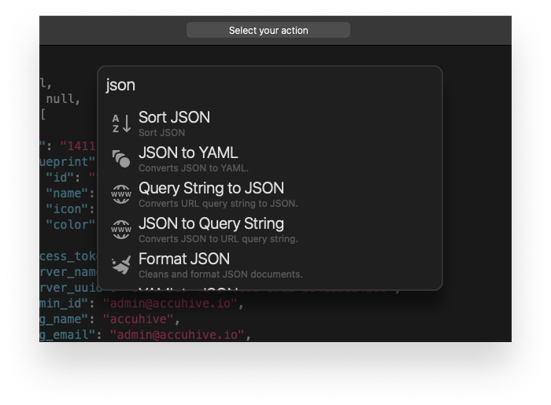551x405 pixels.
Task: Click the "json" search input field
Action: (270, 85)
